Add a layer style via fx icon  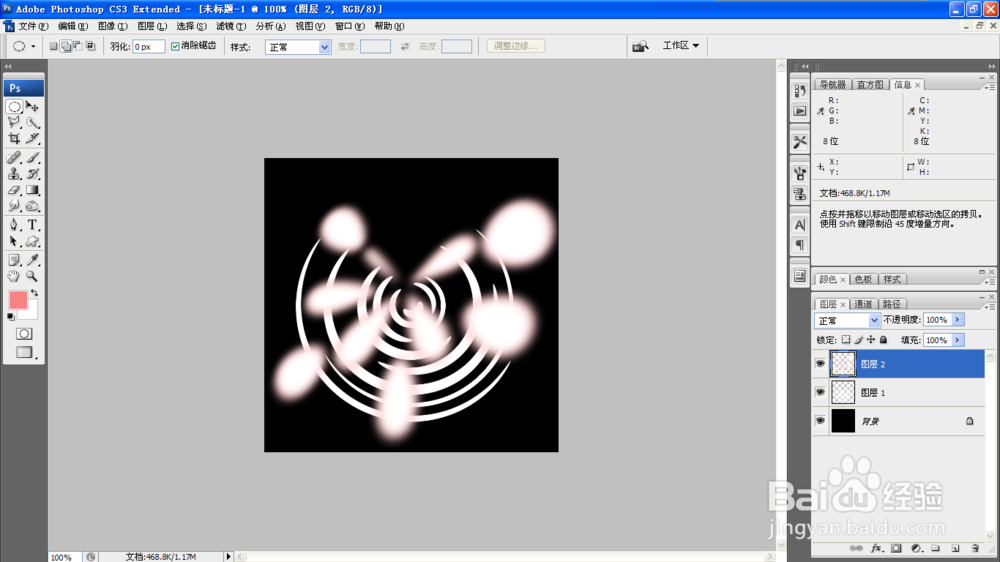[876, 548]
